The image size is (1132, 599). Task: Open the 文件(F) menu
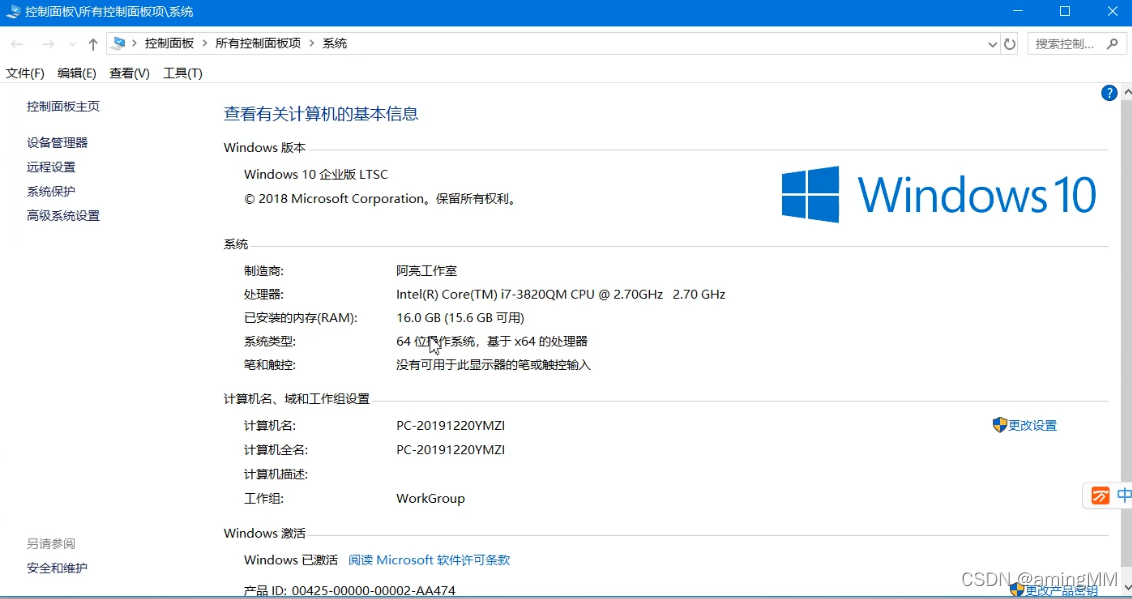(x=25, y=73)
